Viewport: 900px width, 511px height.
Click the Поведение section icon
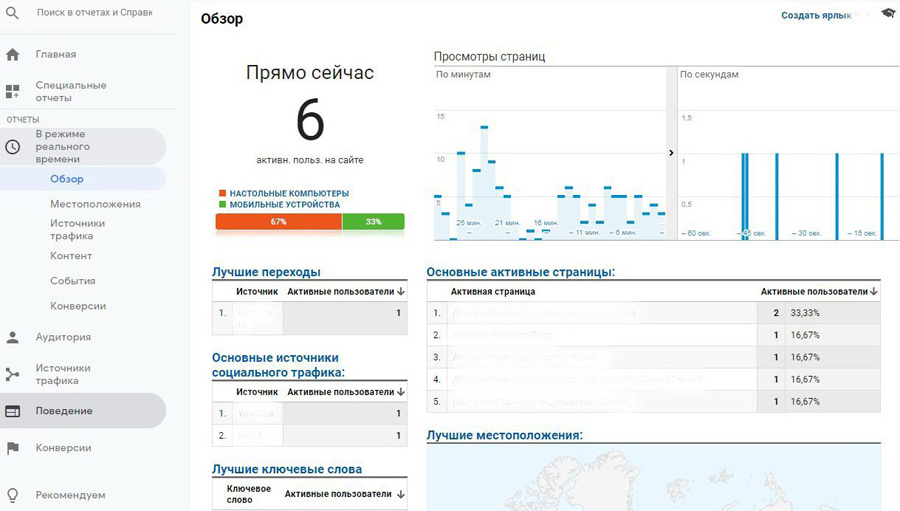point(13,411)
